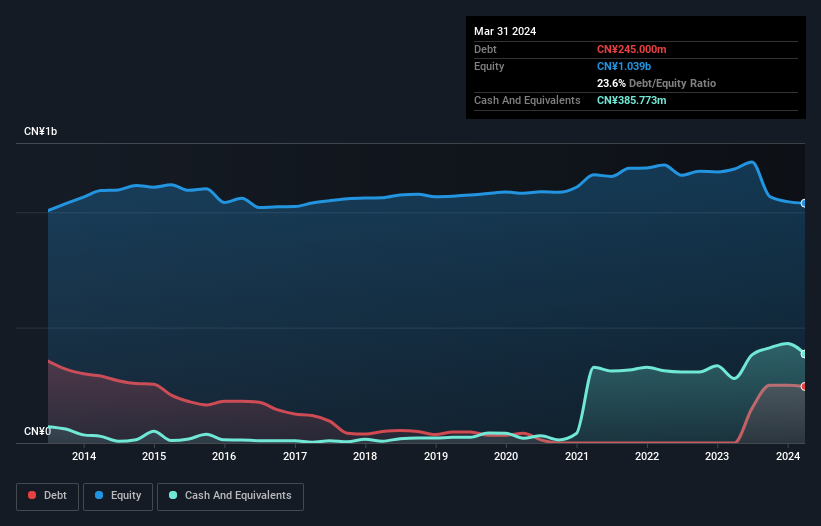Click the tooltip Equity row label

(x=489, y=66)
